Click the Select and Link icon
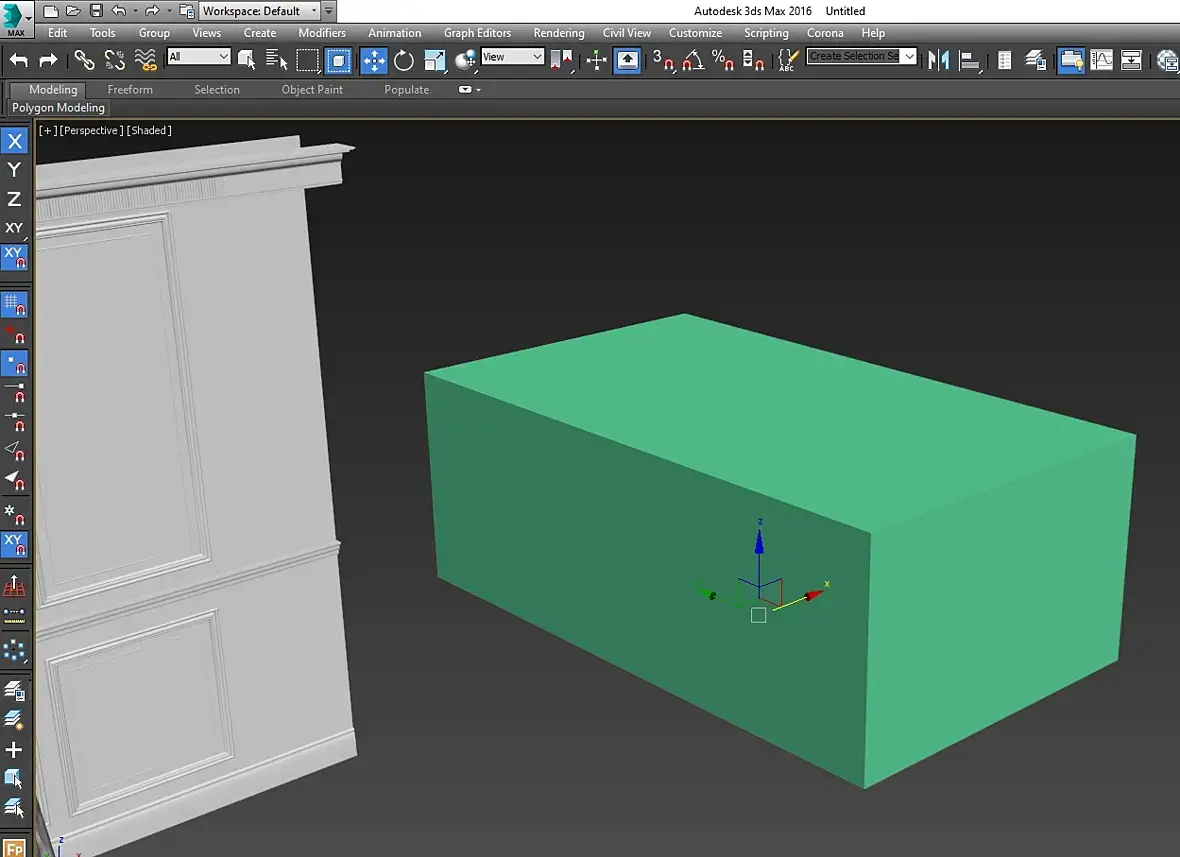 point(84,60)
